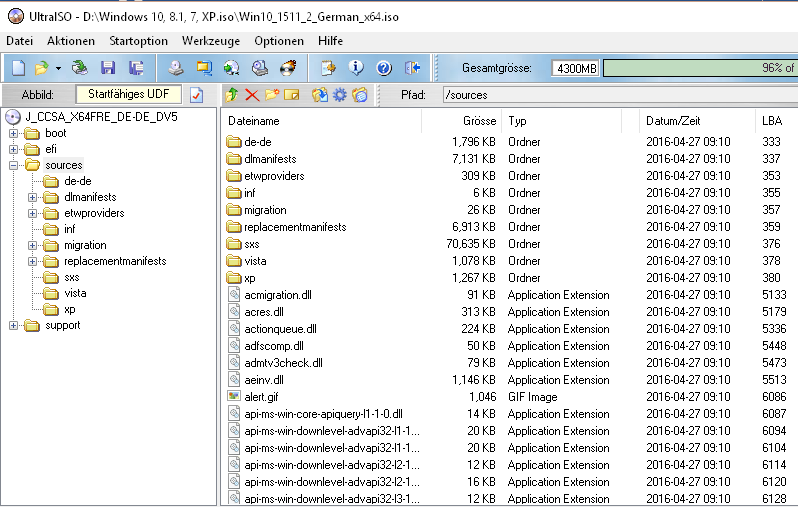
Task: Sort by the Dateiname column header
Action: tap(322, 121)
